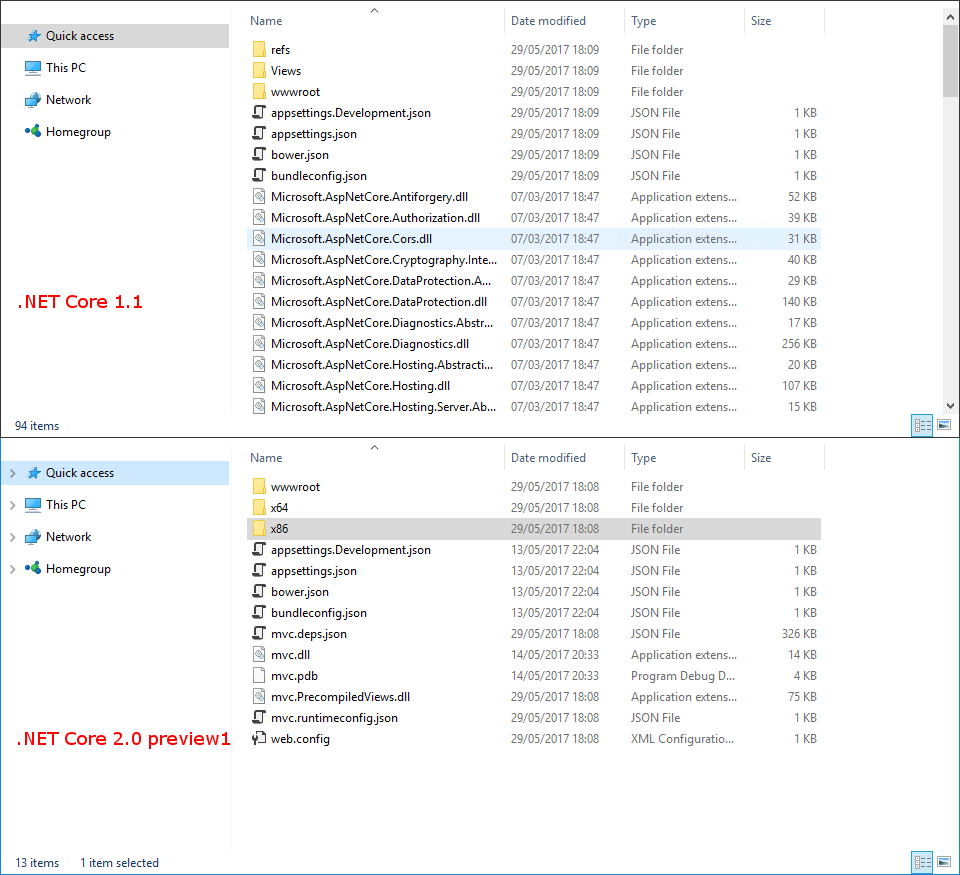
Task: Select Microsoft.AspNetCore.Authorization.dll file
Action: (375, 217)
